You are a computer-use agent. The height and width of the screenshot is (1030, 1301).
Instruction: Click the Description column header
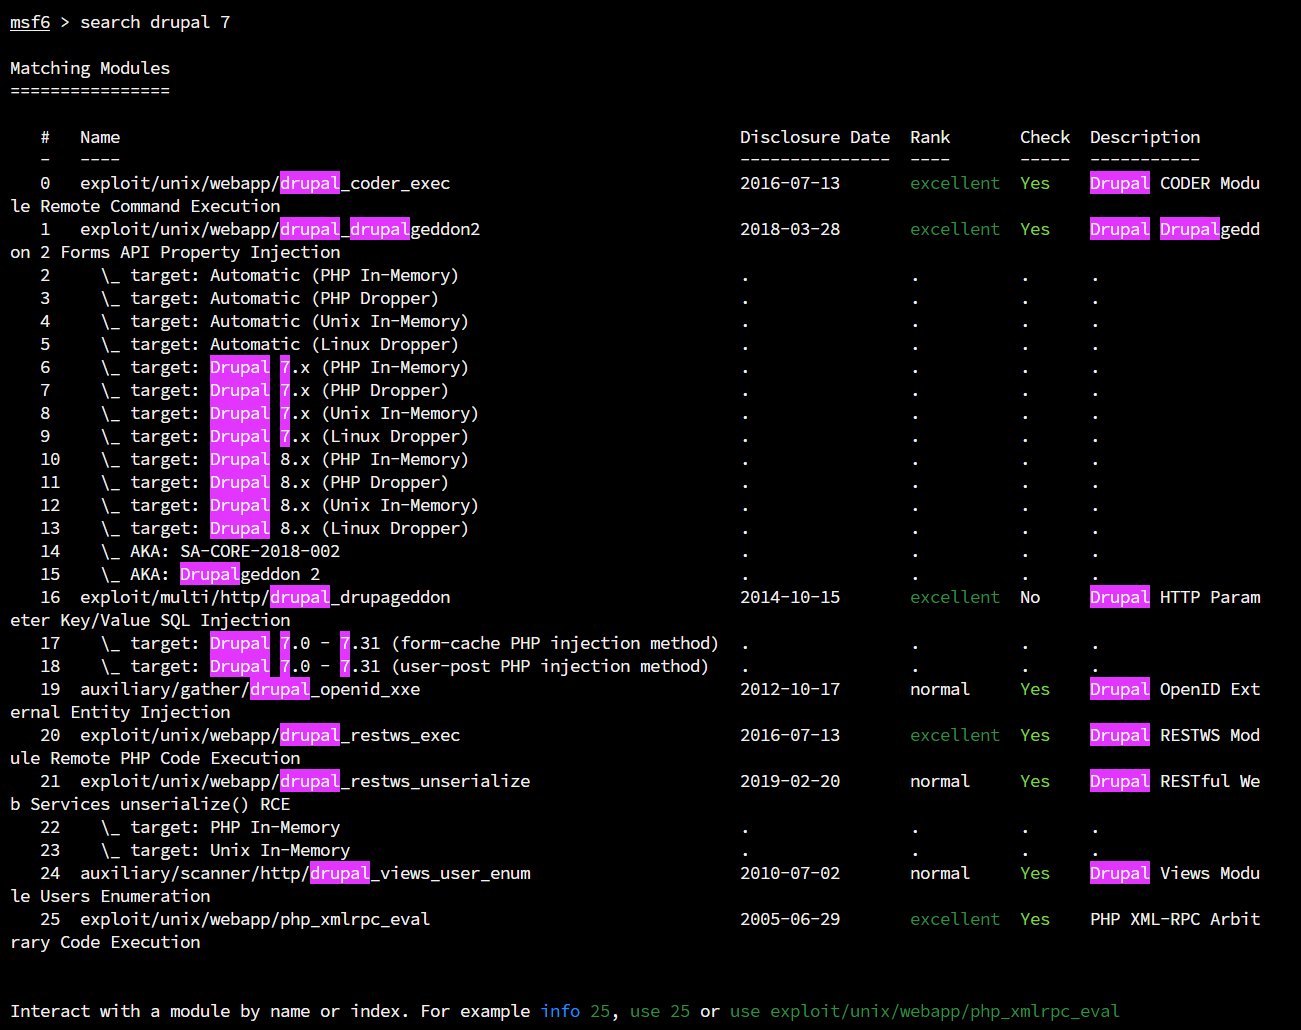1144,137
